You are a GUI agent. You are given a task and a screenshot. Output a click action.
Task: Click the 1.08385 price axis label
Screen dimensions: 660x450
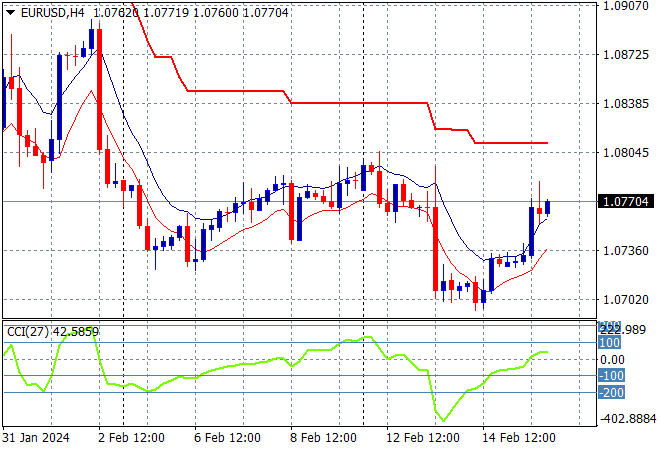click(625, 104)
